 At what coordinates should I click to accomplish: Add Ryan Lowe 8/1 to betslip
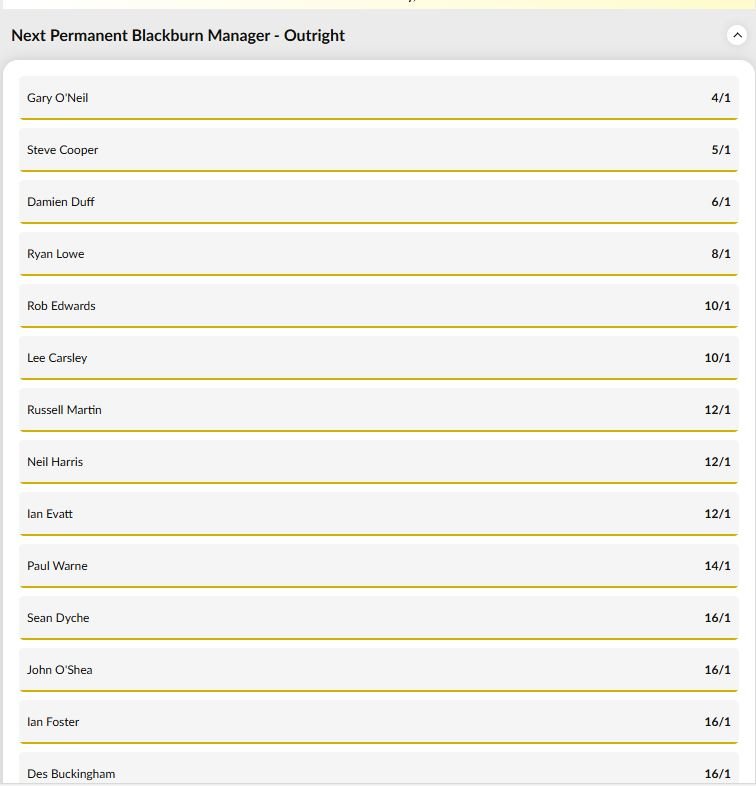(x=379, y=254)
